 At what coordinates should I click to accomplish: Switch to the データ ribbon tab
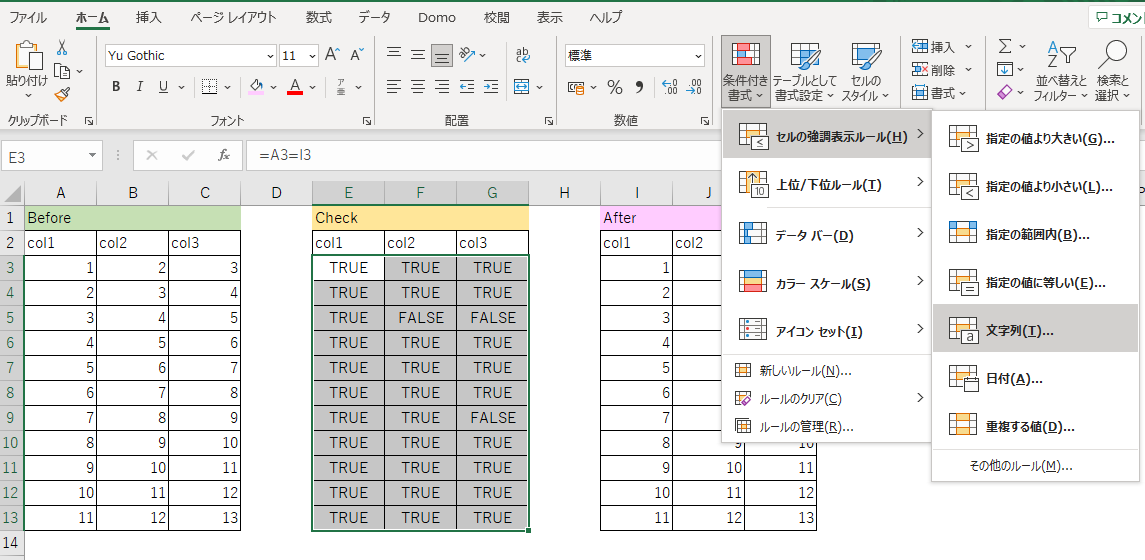pyautogui.click(x=375, y=18)
